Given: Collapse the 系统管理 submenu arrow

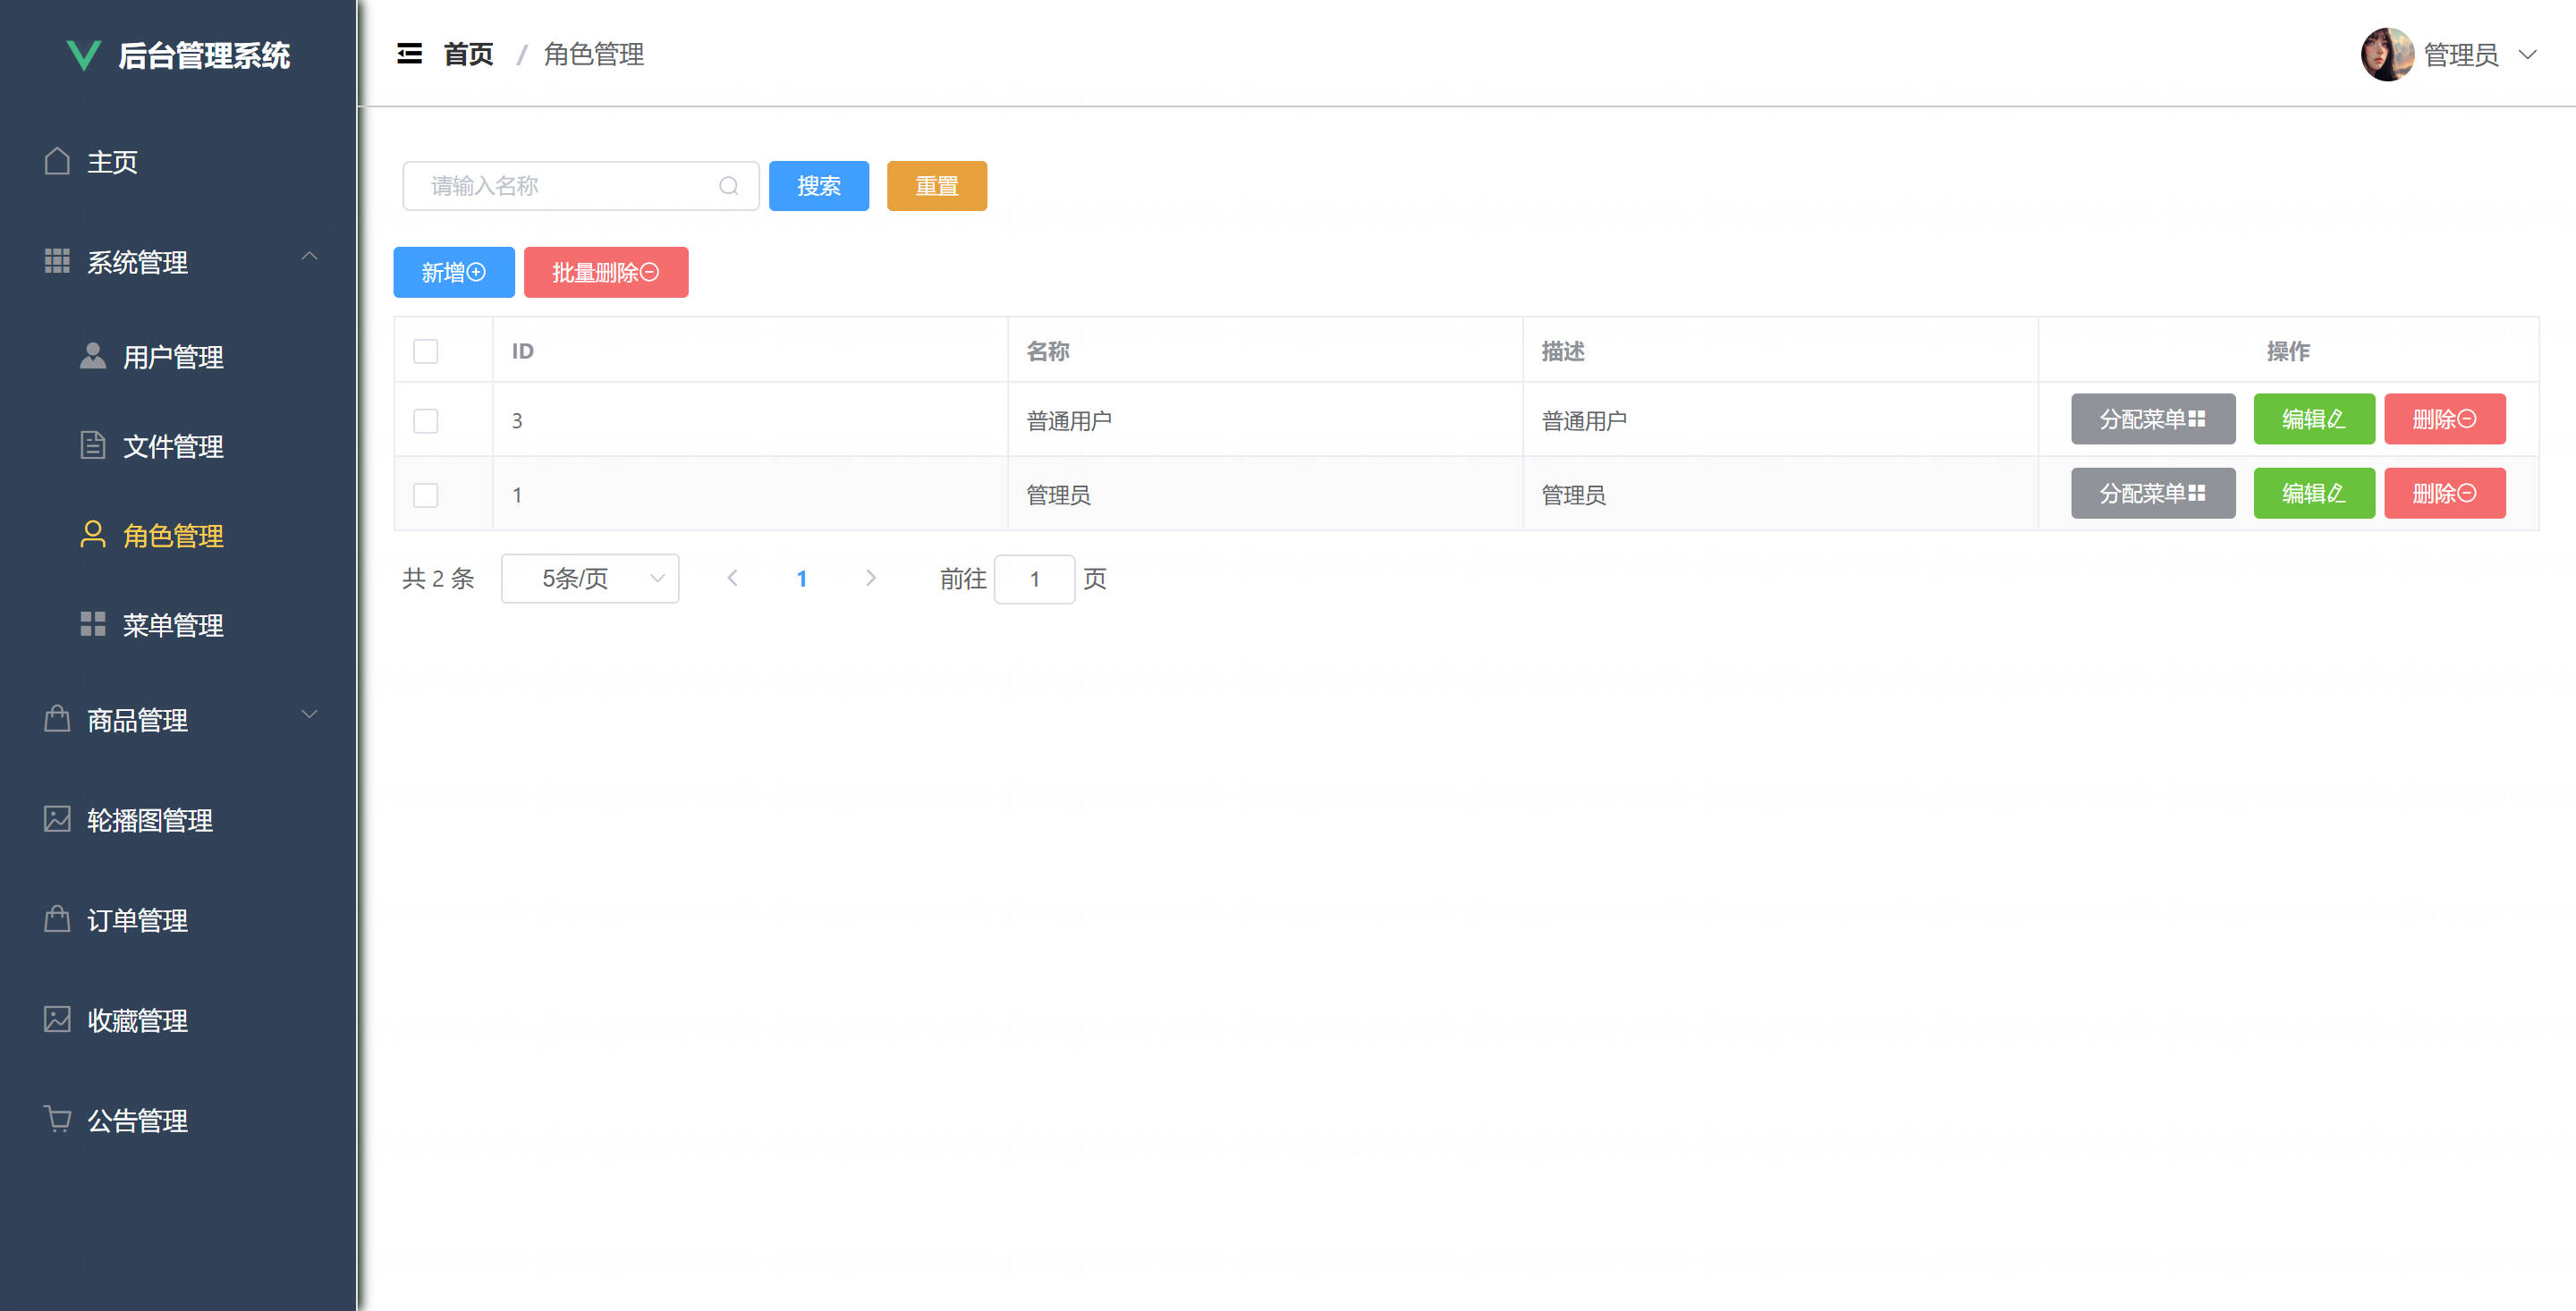Looking at the screenshot, I should (309, 256).
